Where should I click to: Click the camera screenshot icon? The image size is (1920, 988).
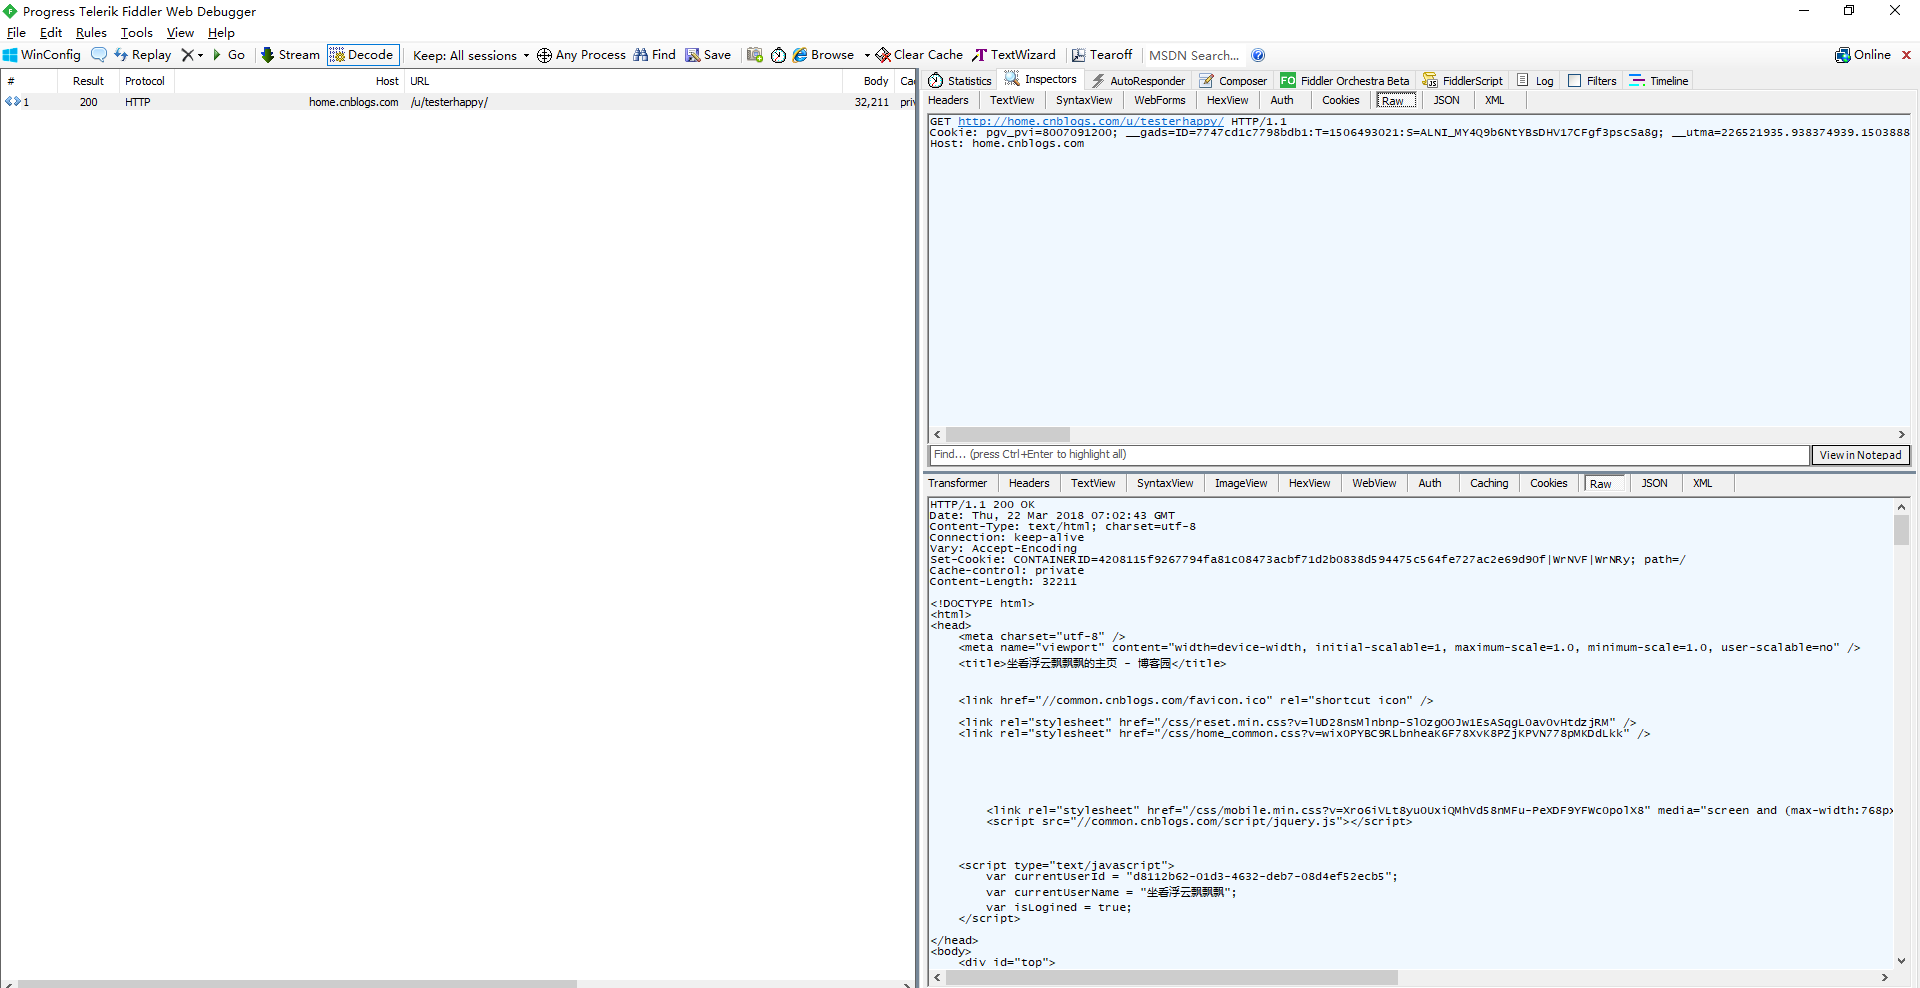[x=755, y=55]
